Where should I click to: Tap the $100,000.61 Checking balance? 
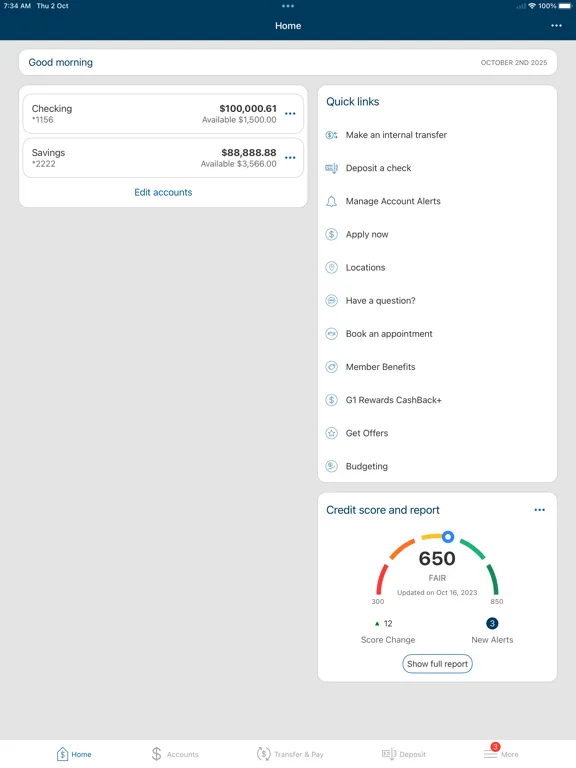248,108
